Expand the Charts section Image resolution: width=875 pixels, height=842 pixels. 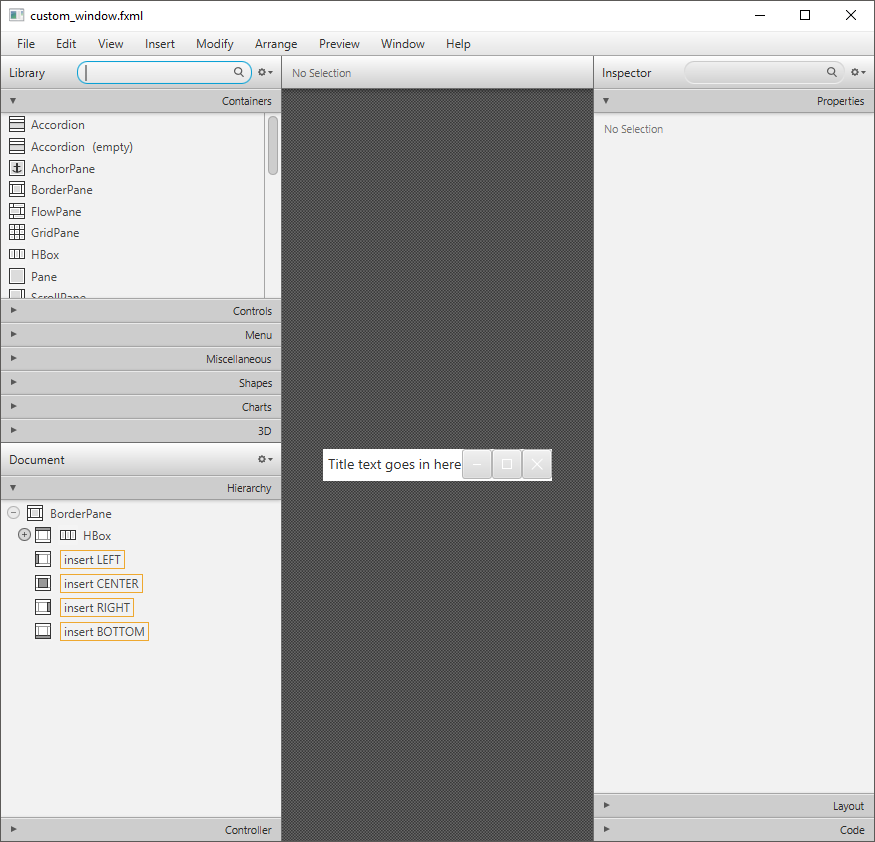click(13, 406)
